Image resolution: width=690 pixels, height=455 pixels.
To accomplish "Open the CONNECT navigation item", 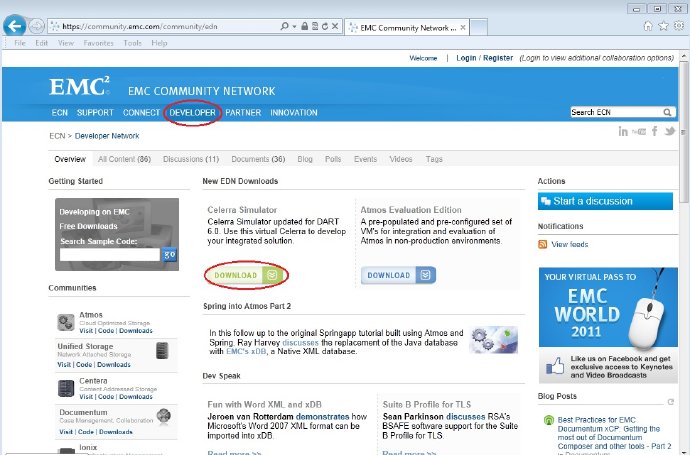I will tap(141, 113).
